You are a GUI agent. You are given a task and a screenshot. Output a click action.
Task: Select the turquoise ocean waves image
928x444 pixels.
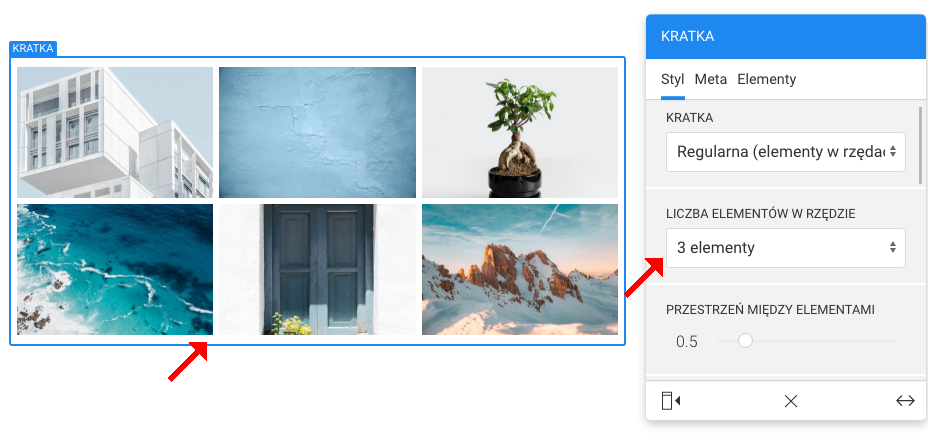click(x=115, y=269)
